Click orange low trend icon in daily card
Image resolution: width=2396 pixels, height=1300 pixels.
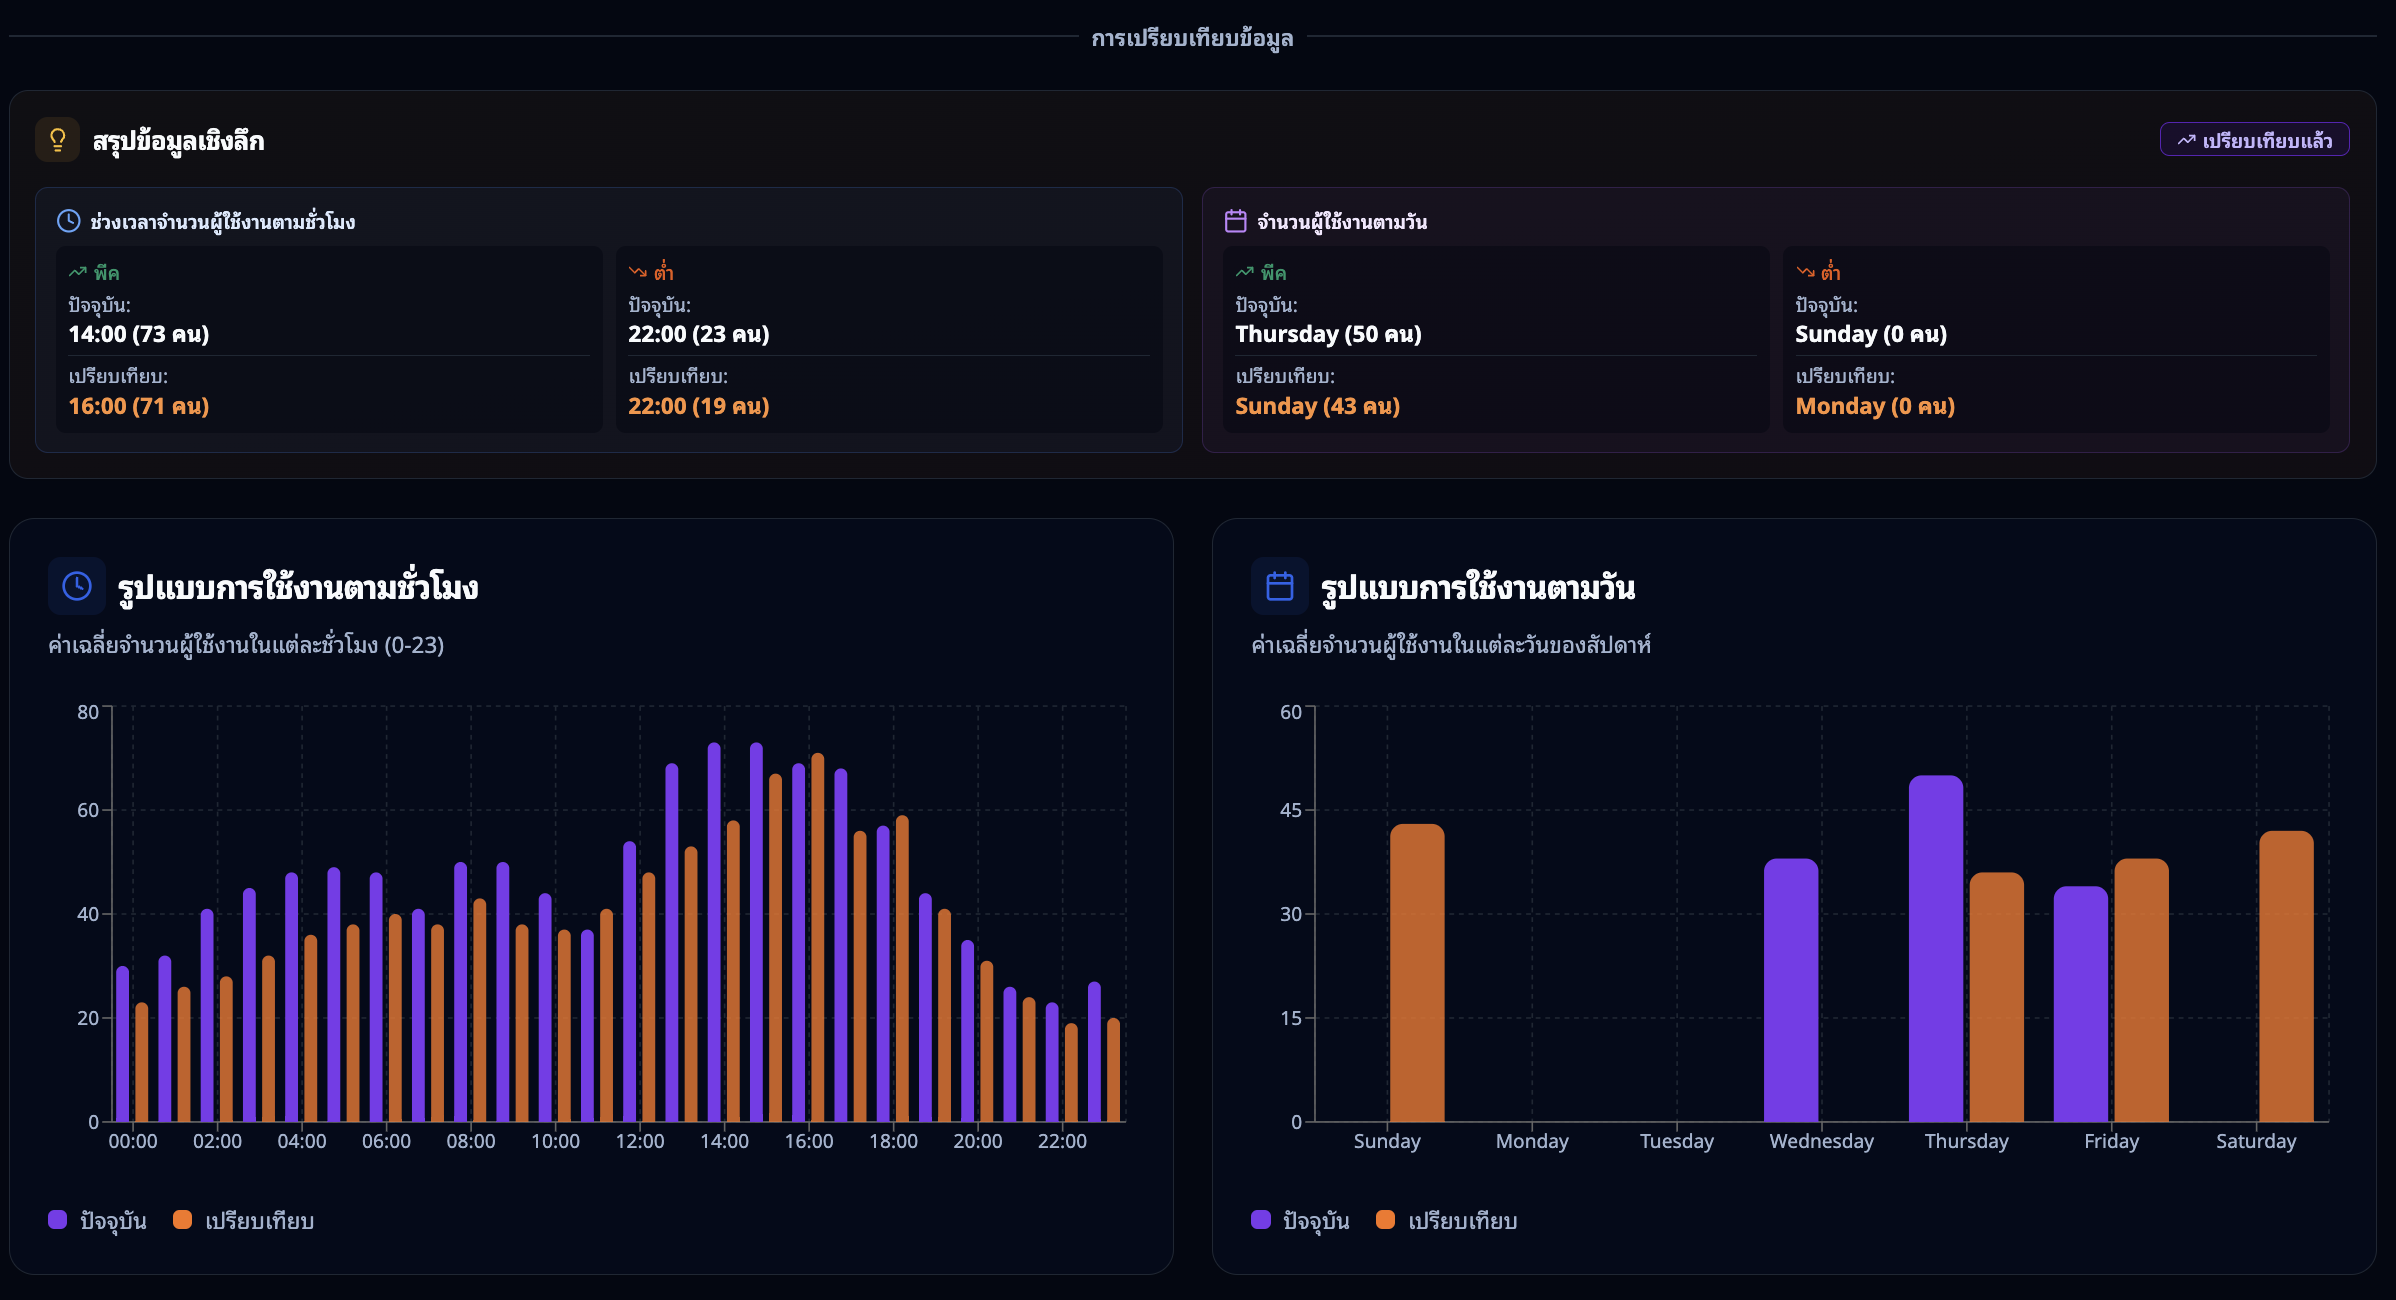[x=1805, y=272]
